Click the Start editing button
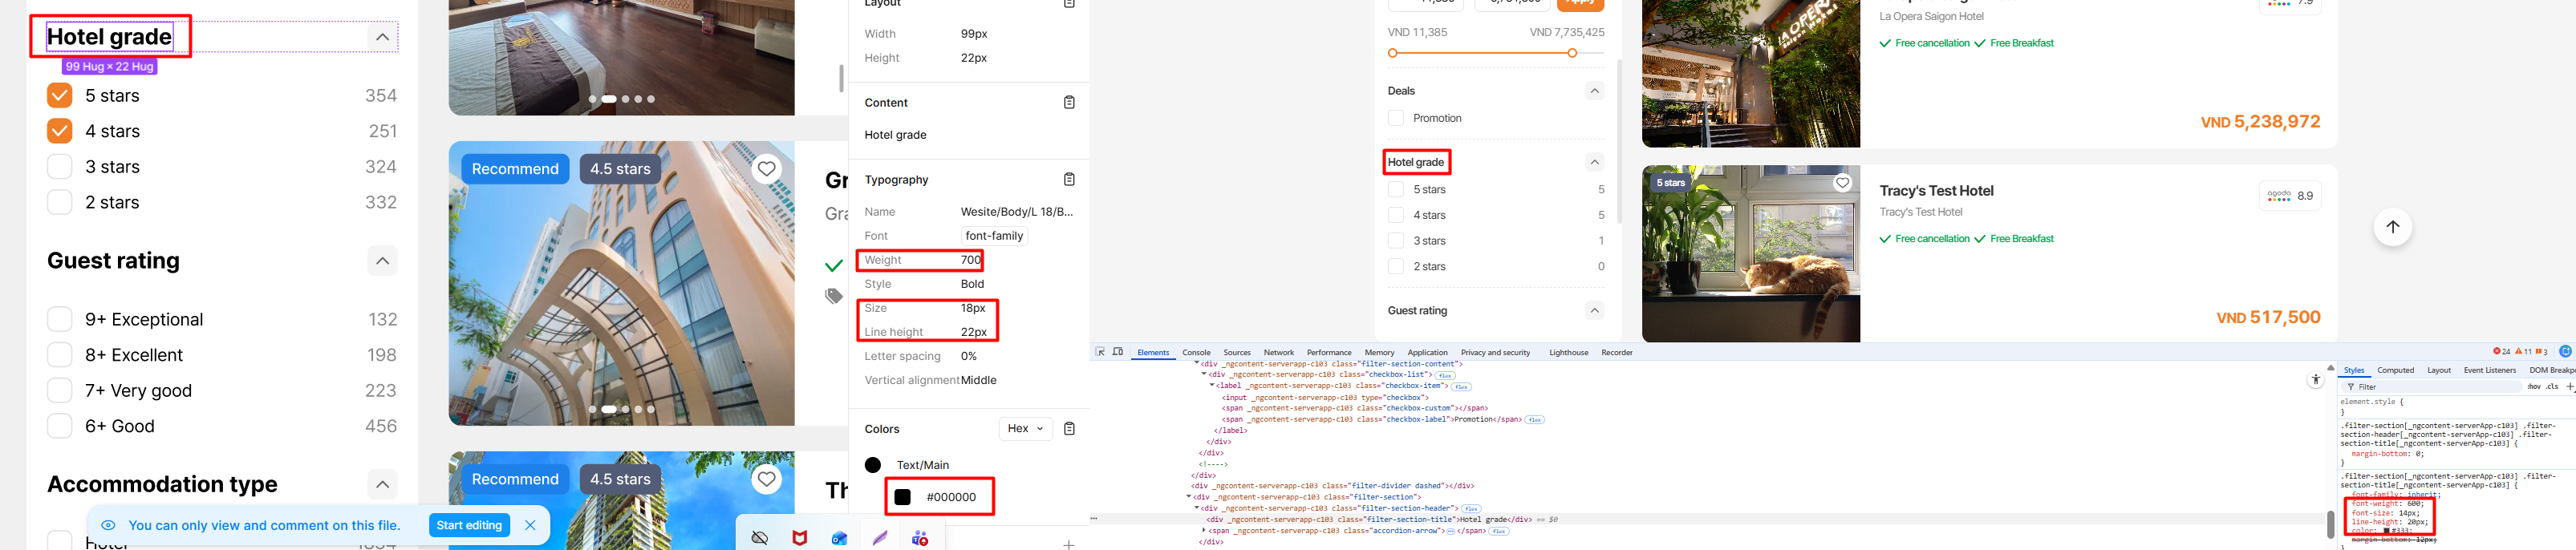The image size is (2576, 550). point(468,525)
